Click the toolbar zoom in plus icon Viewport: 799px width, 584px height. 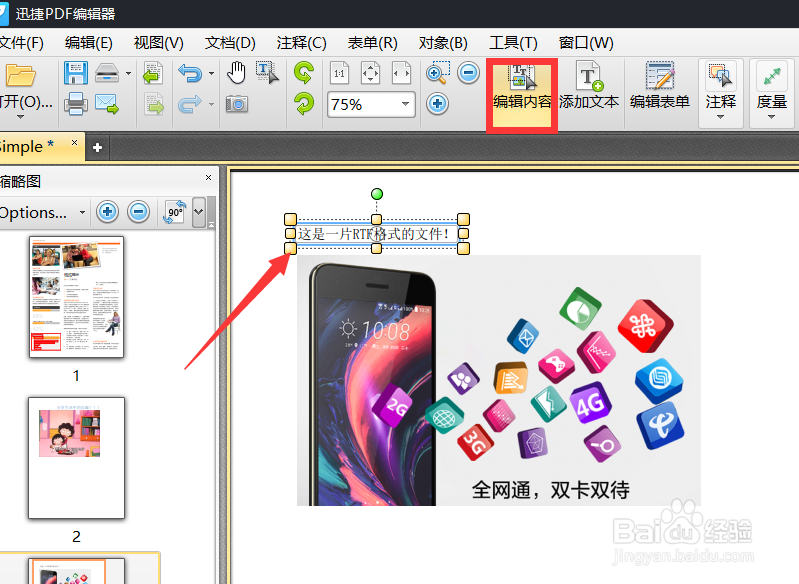click(x=437, y=104)
